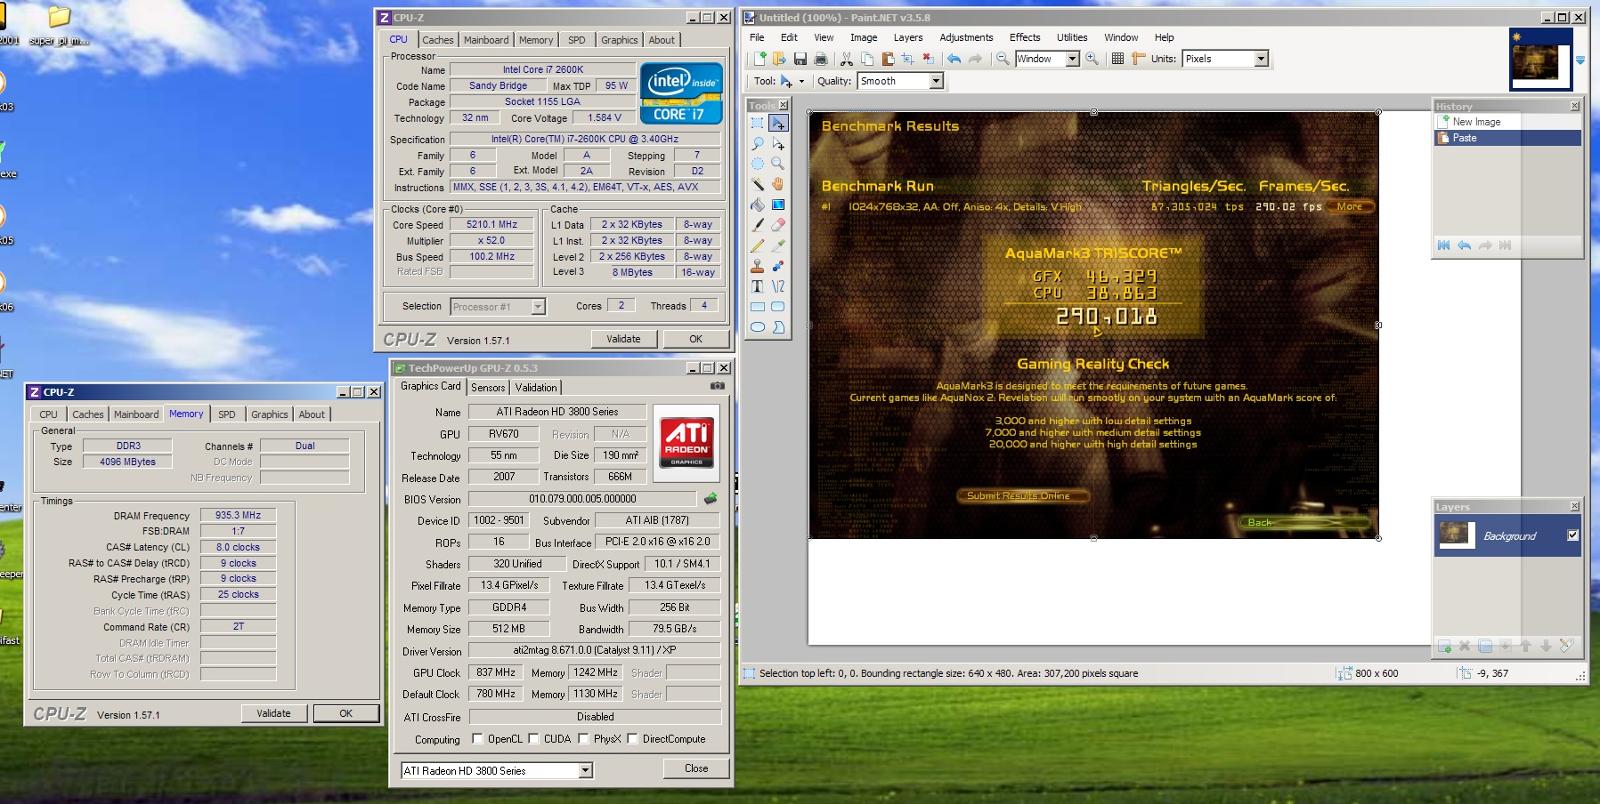The width and height of the screenshot is (1600, 804).
Task: Click the Crop to Selection icon
Action: [x=907, y=59]
